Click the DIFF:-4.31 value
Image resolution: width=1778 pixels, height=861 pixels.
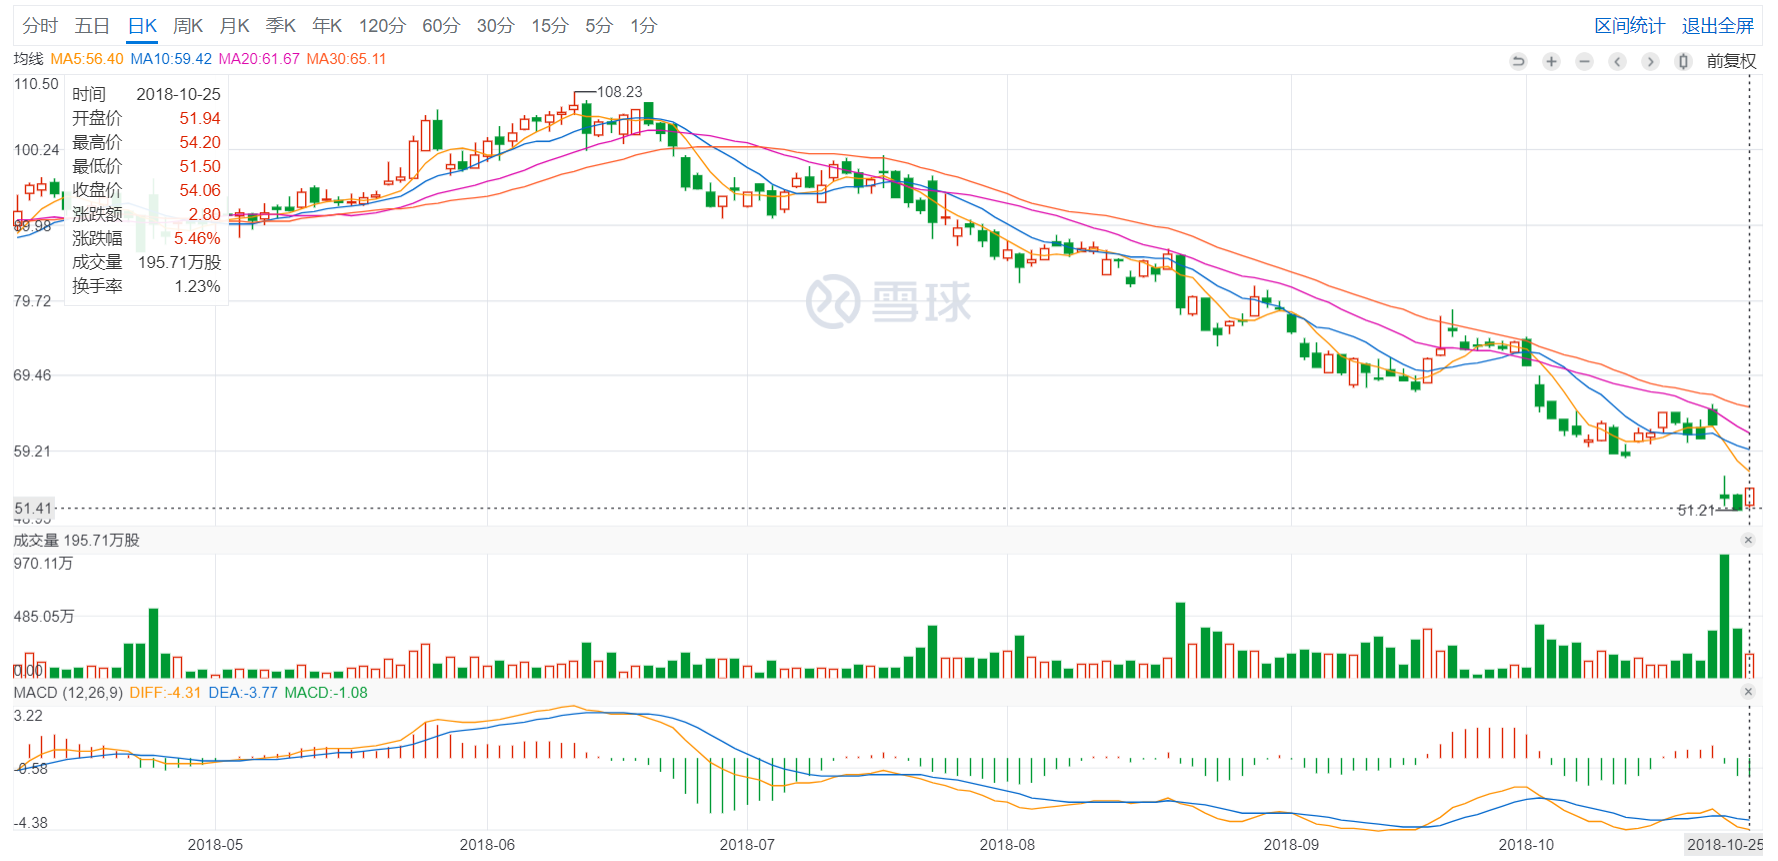(x=165, y=692)
